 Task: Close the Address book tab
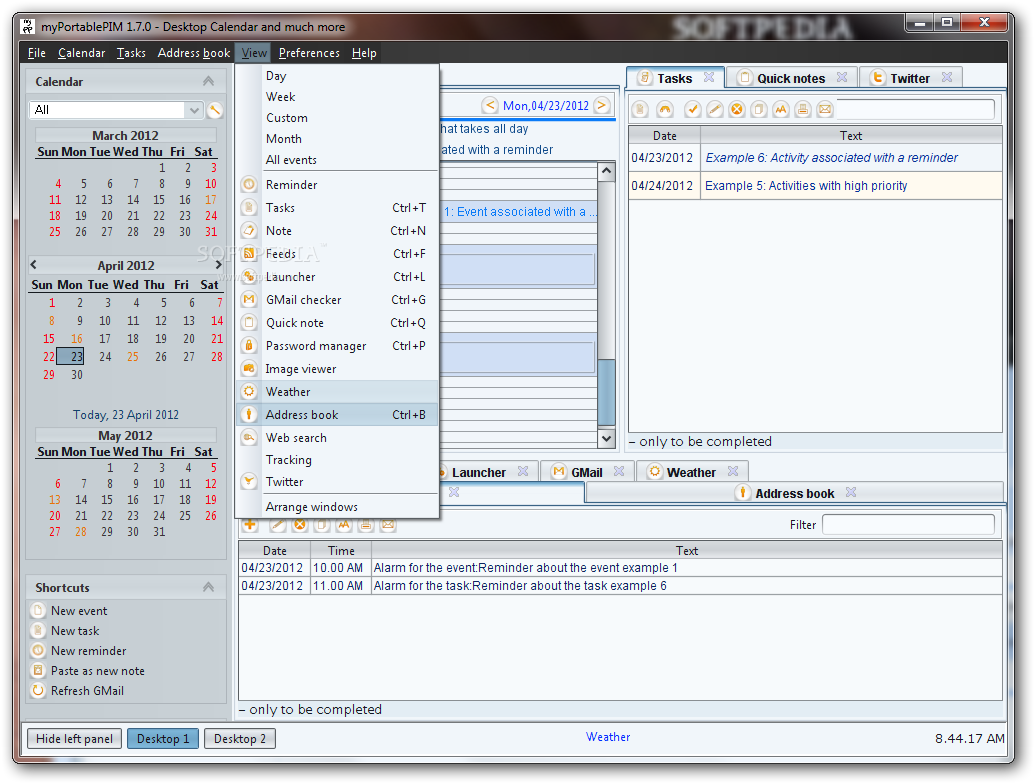pyautogui.click(x=851, y=492)
